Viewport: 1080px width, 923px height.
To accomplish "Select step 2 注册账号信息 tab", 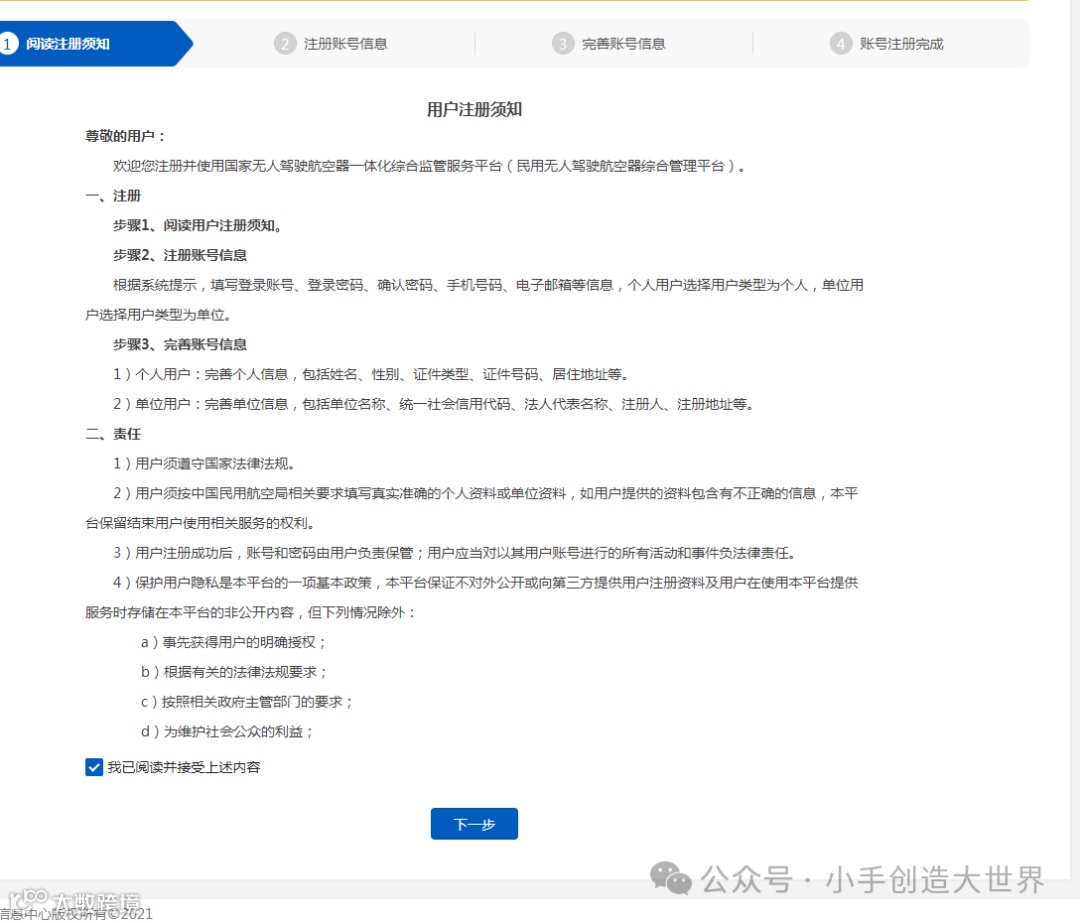I will [331, 44].
